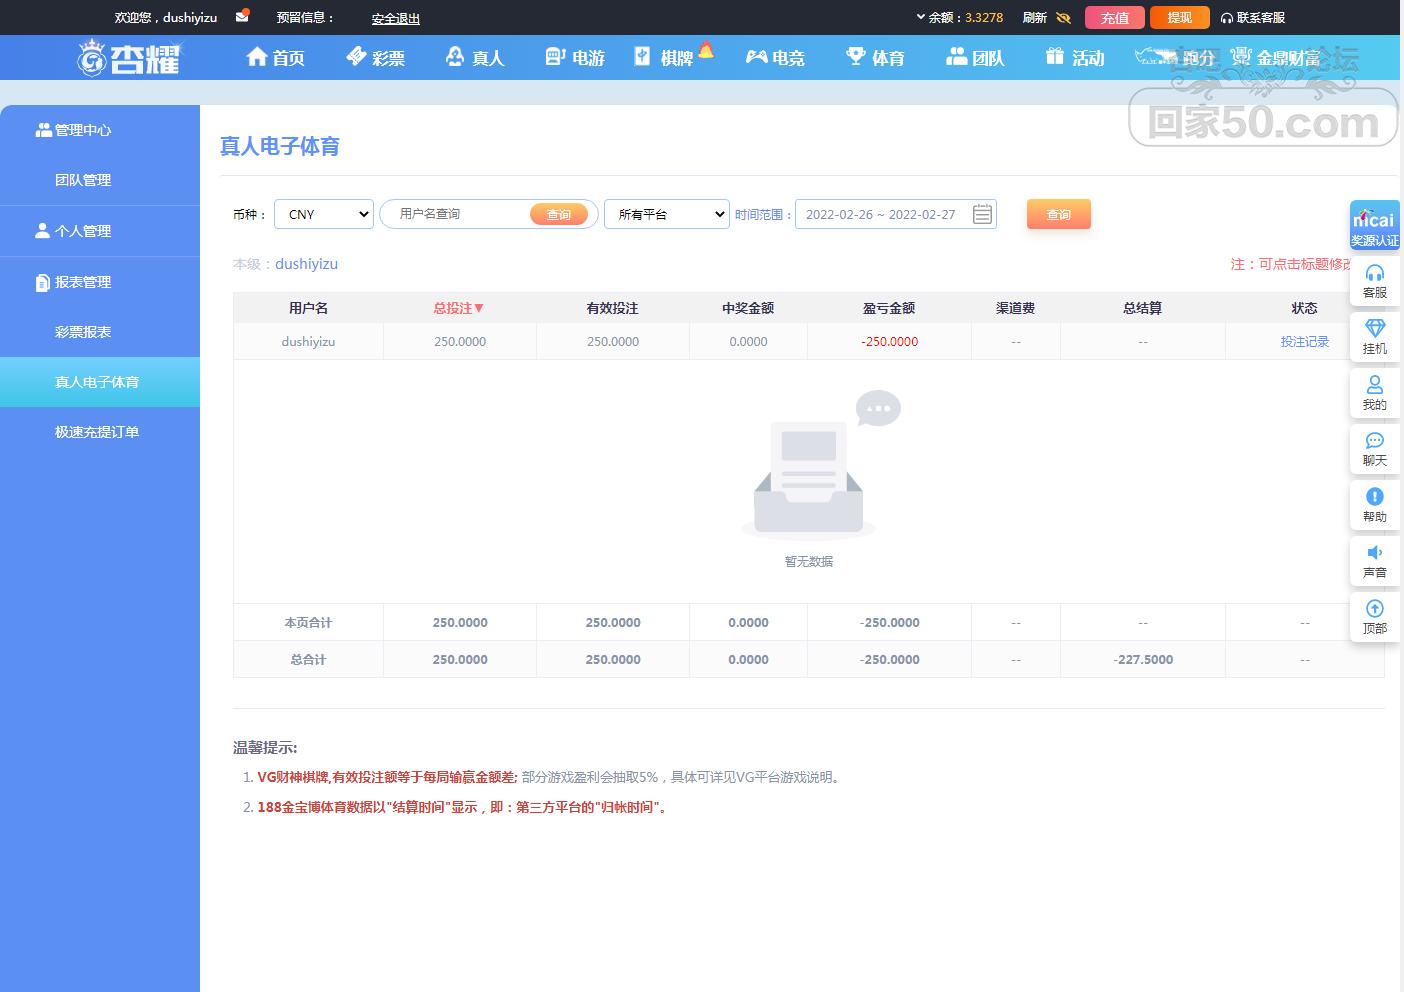Viewport: 1404px width, 992px height.
Task: Select 彩票报表 in left sidebar
Action: pos(83,332)
